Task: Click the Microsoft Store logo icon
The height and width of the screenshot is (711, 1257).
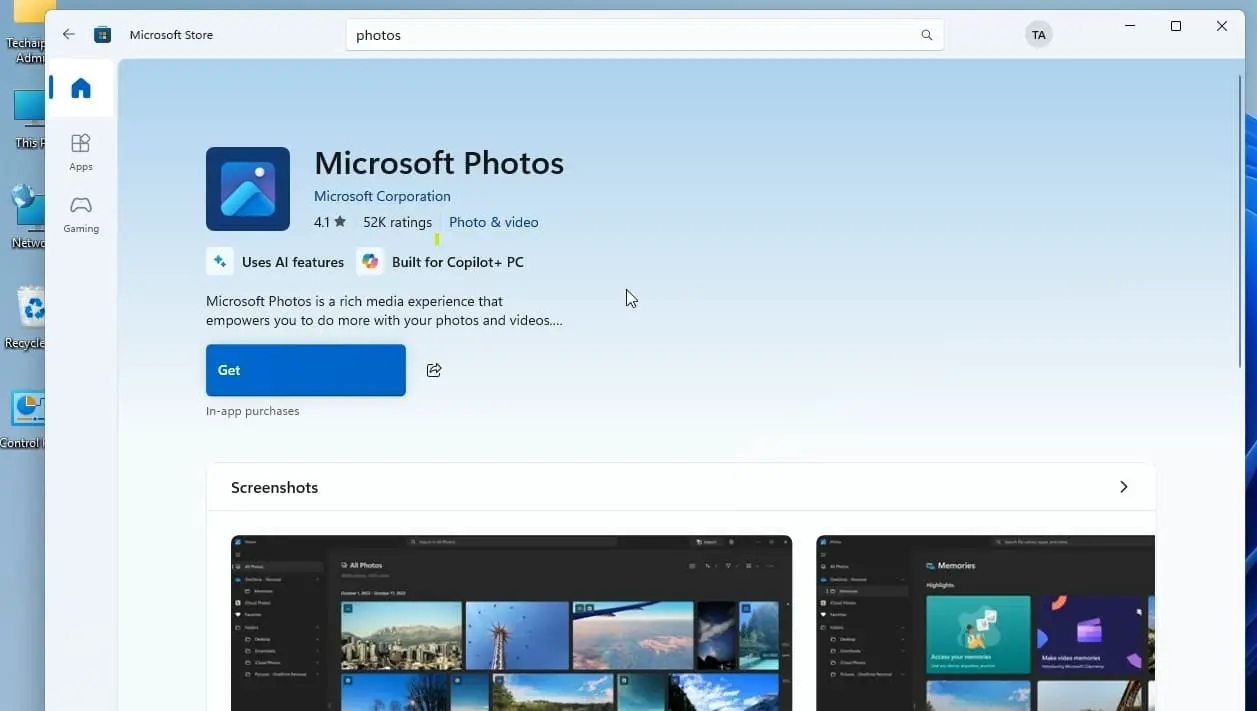Action: click(102, 35)
